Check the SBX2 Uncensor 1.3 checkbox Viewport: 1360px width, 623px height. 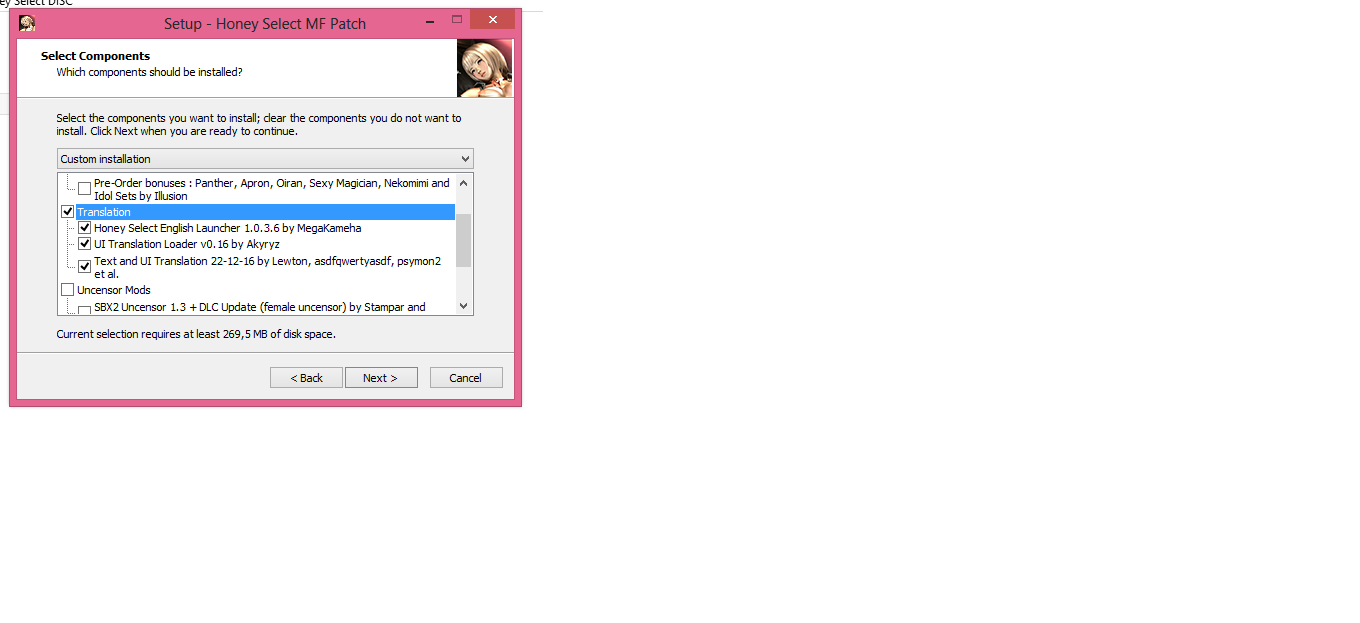tap(85, 310)
